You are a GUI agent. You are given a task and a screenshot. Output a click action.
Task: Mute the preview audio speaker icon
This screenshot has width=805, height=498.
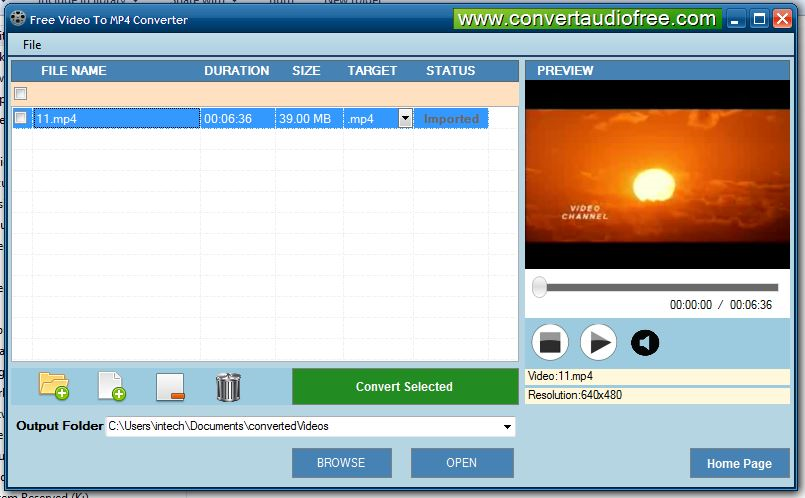coord(645,343)
